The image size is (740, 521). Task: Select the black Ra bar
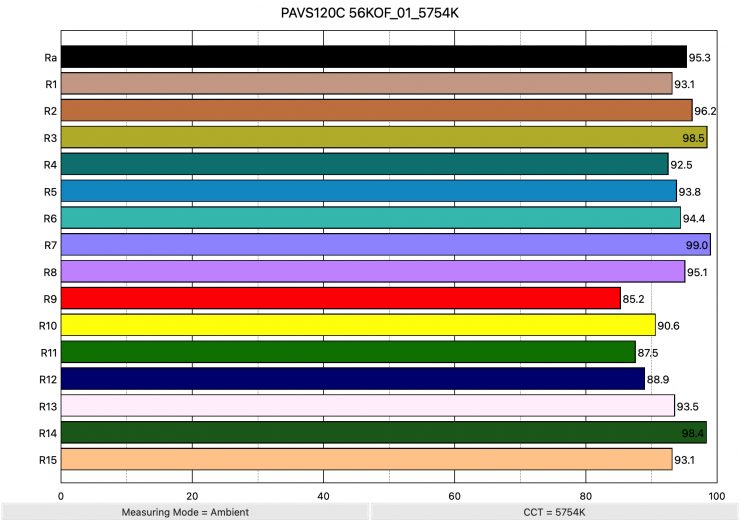(374, 56)
